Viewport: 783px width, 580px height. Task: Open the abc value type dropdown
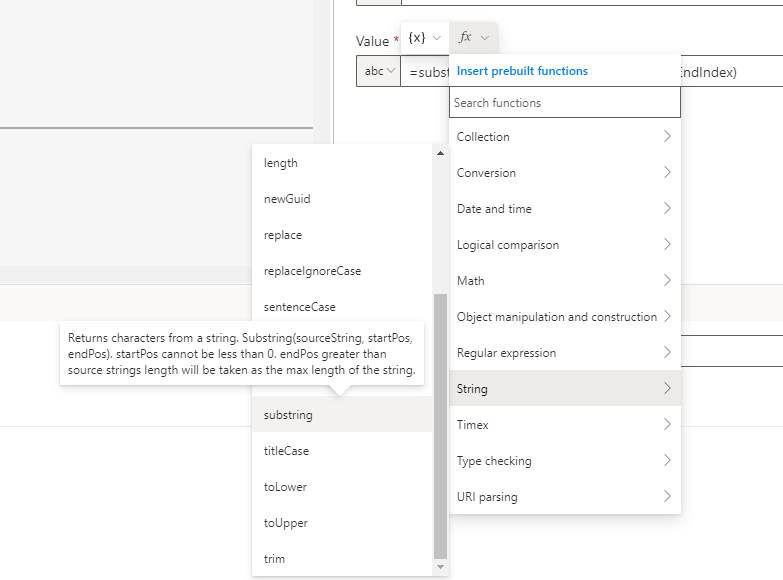[378, 72]
